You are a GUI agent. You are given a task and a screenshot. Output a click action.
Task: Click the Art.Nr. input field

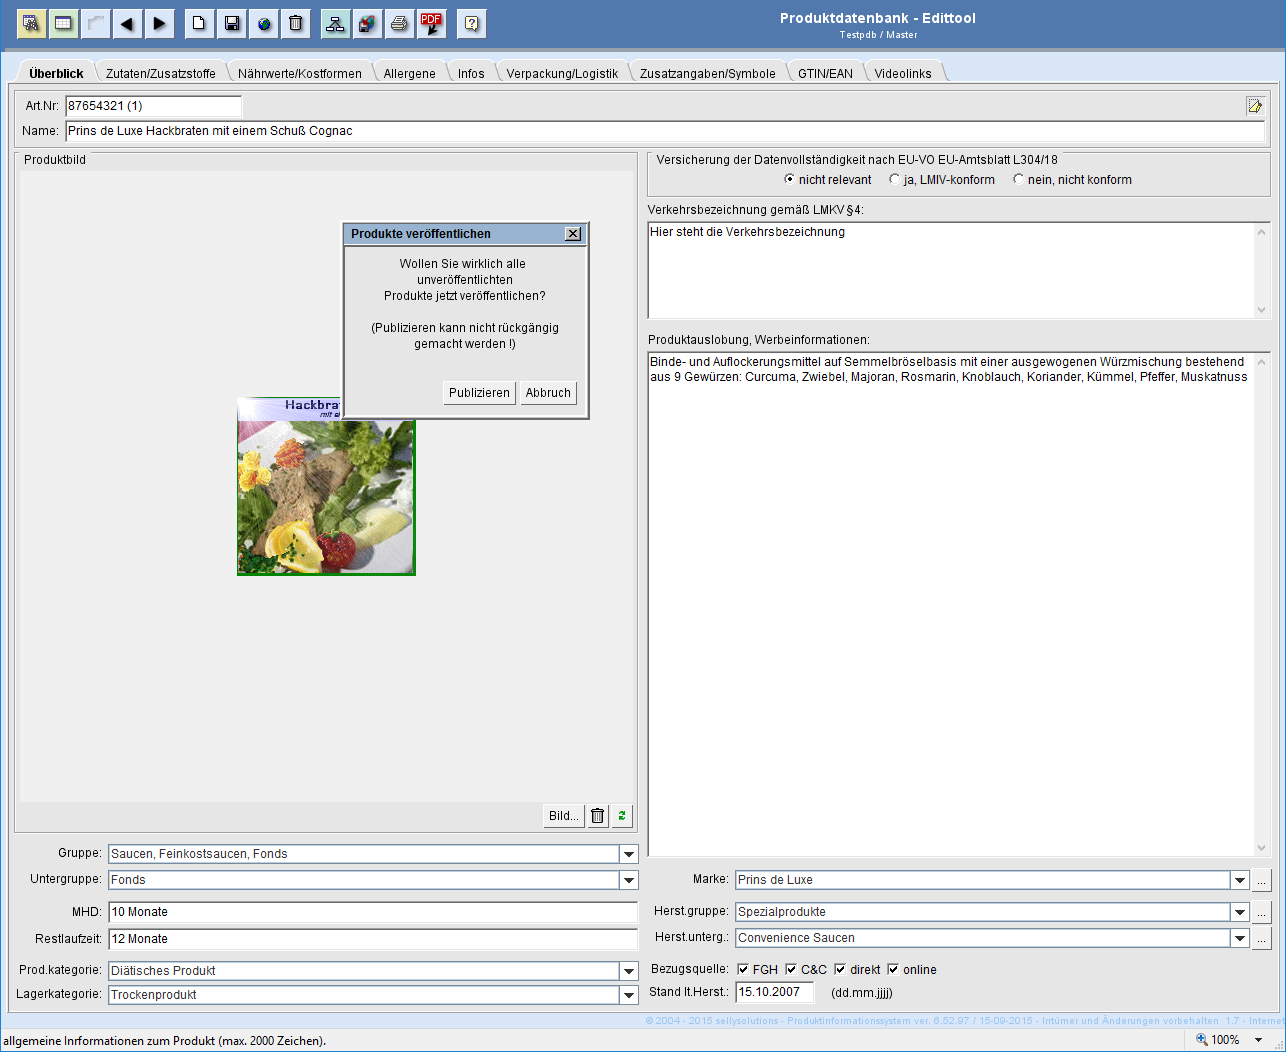pyautogui.click(x=154, y=106)
